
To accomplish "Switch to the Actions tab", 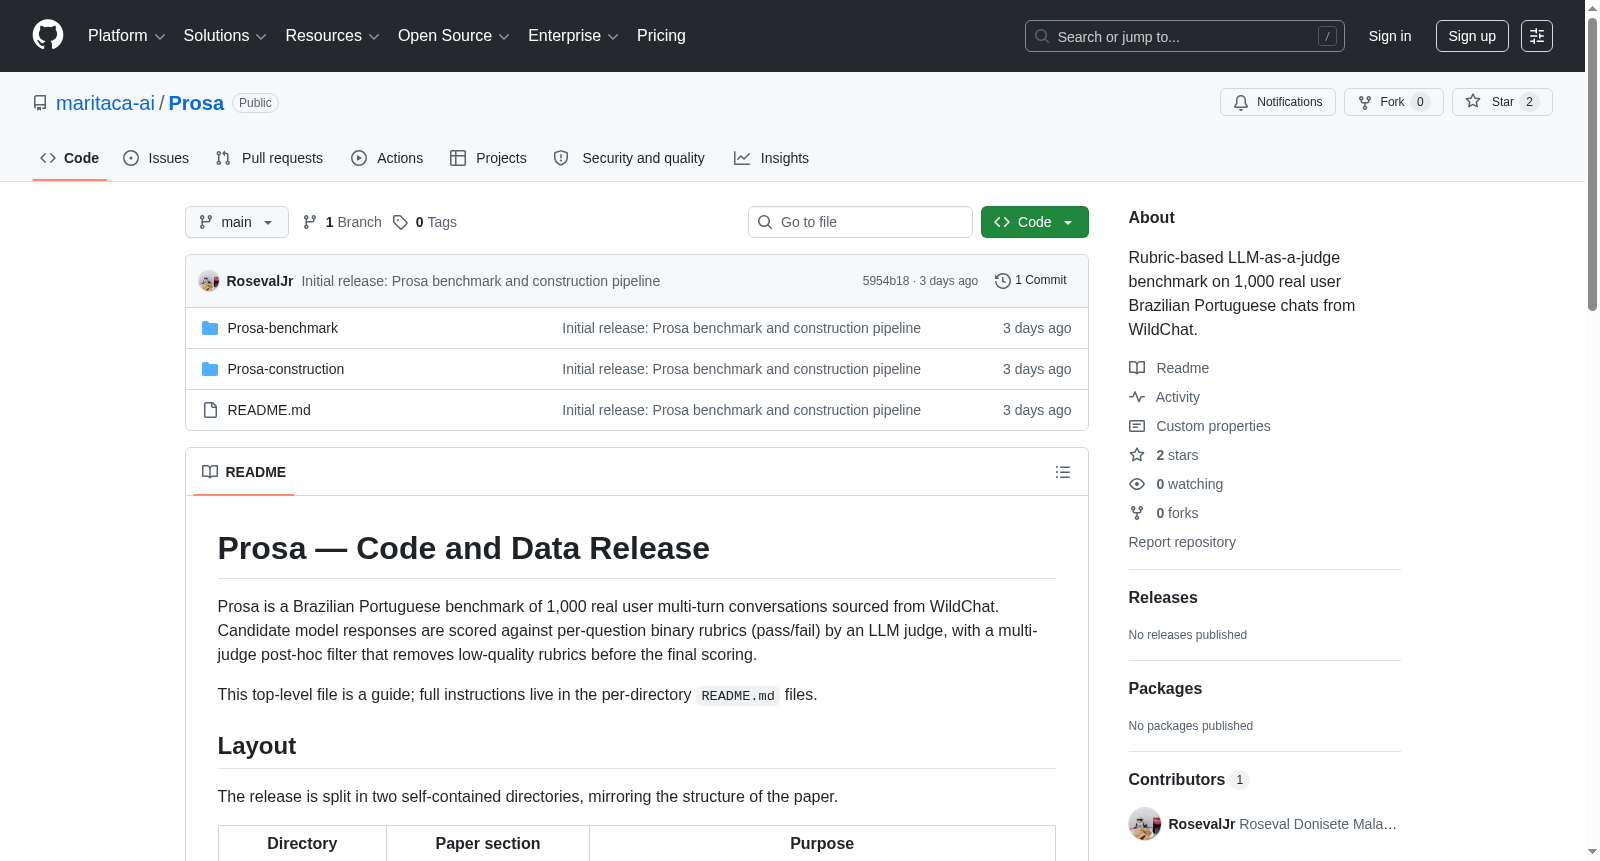I will coord(387,158).
